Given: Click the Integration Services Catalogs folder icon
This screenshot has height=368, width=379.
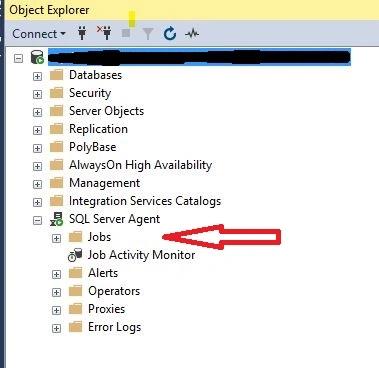Looking at the screenshot, I should coord(56,201).
